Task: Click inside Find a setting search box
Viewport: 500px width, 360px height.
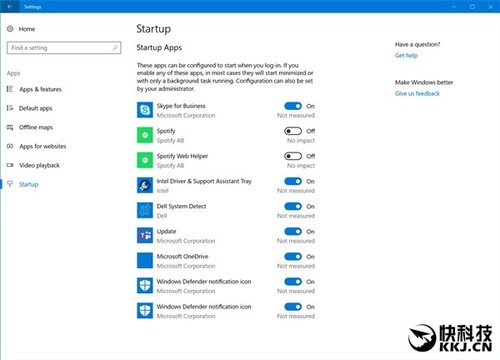Action: (64, 48)
